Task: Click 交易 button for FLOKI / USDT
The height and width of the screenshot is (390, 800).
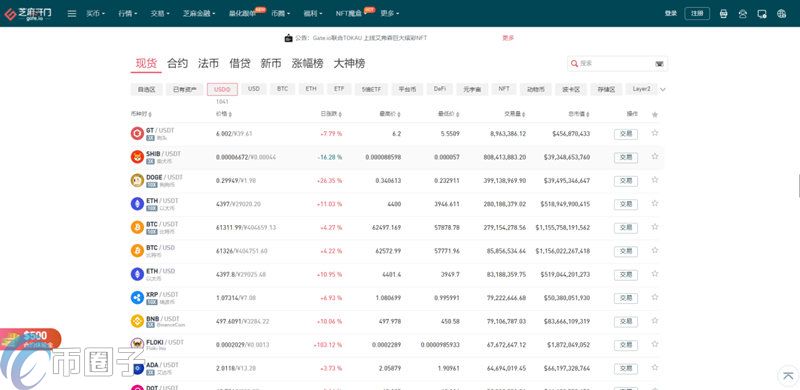Action: click(x=626, y=346)
